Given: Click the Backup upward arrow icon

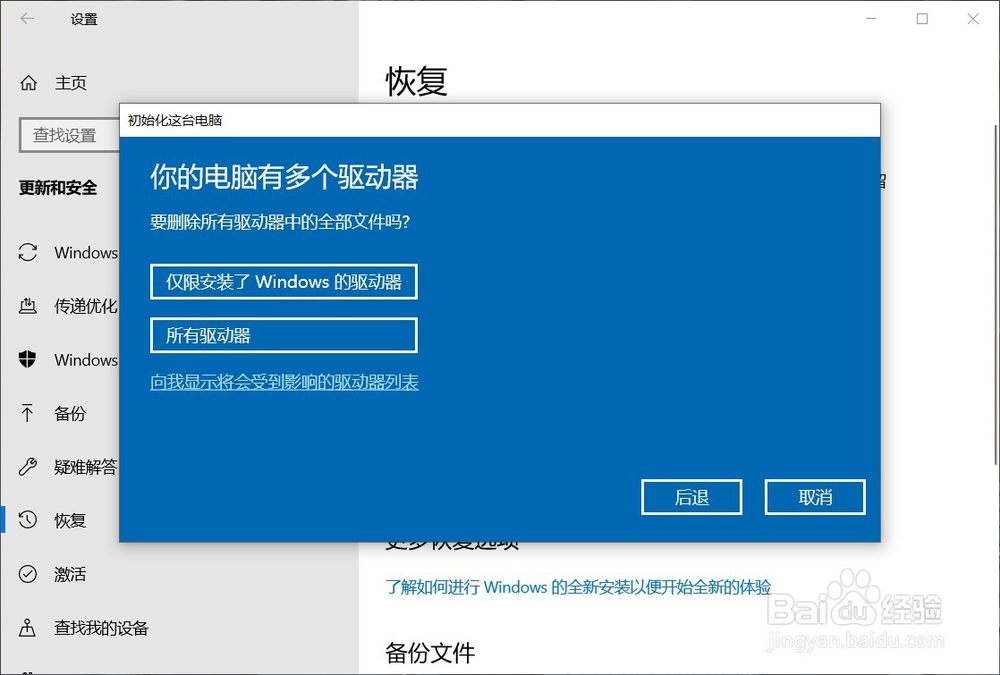Looking at the screenshot, I should [x=27, y=413].
